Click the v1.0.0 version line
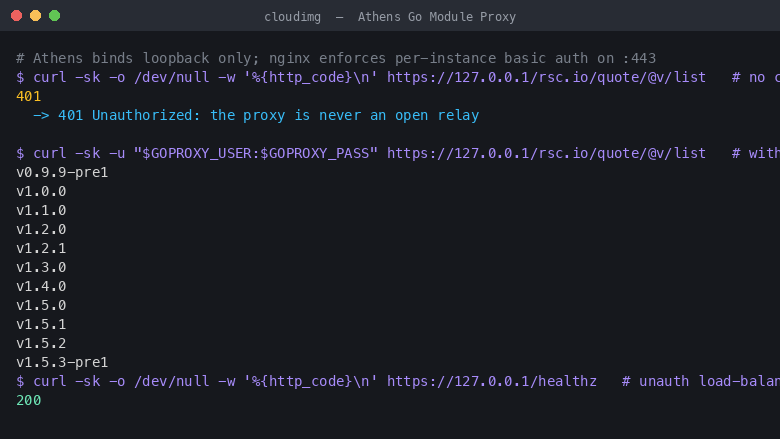 (x=41, y=191)
